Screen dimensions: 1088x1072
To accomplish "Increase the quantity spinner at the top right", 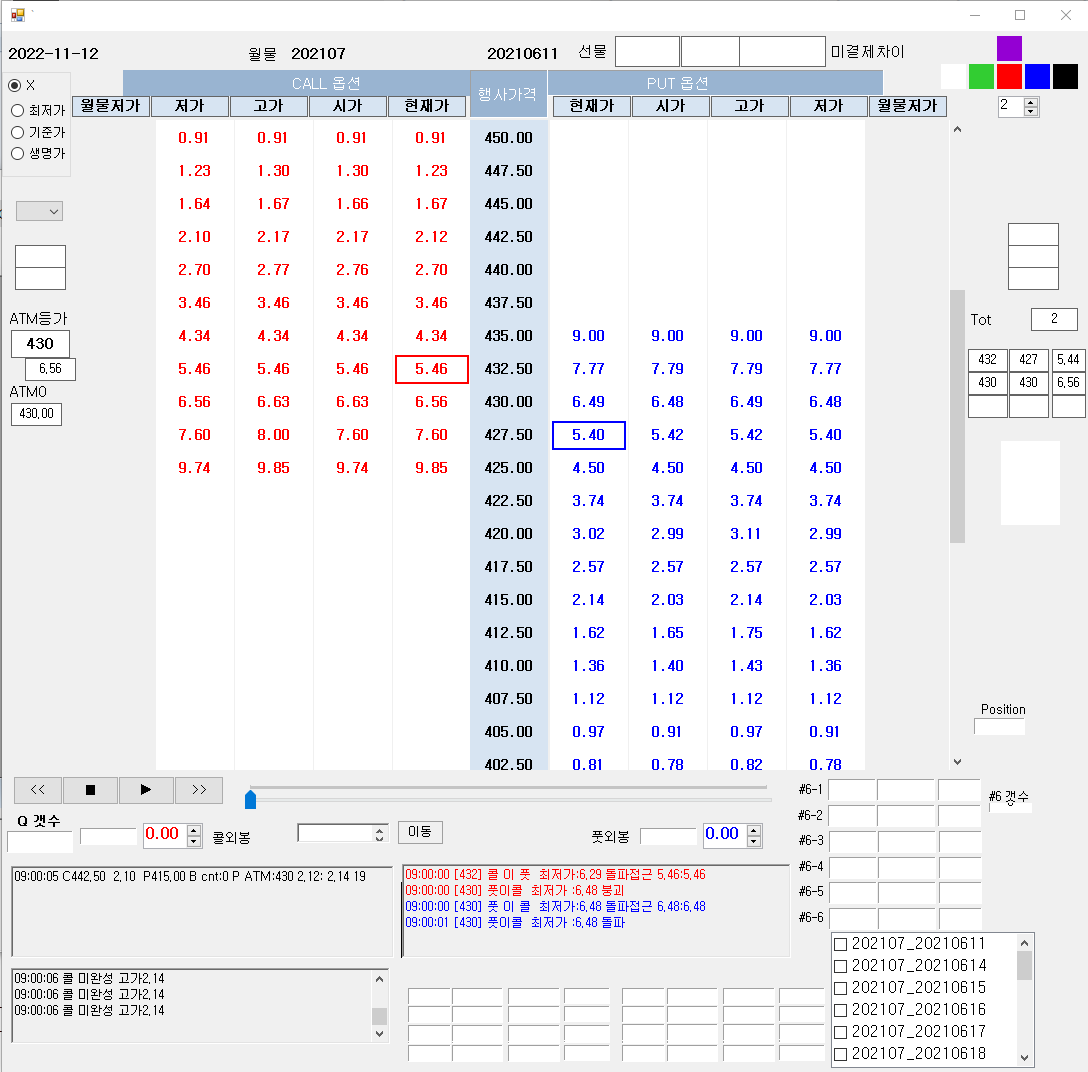I will click(1030, 100).
